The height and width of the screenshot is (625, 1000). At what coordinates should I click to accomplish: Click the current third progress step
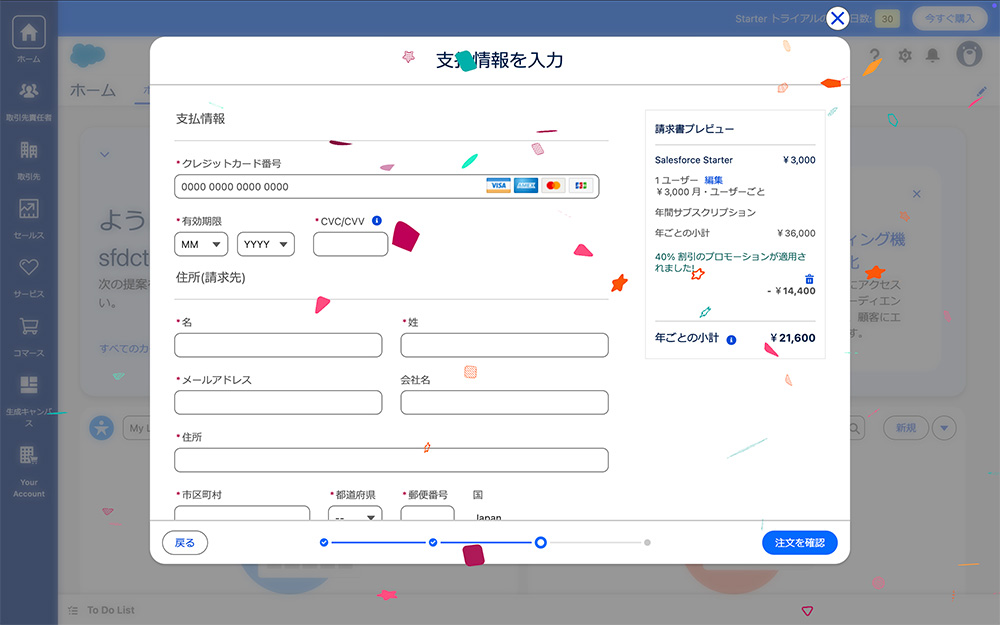[541, 542]
